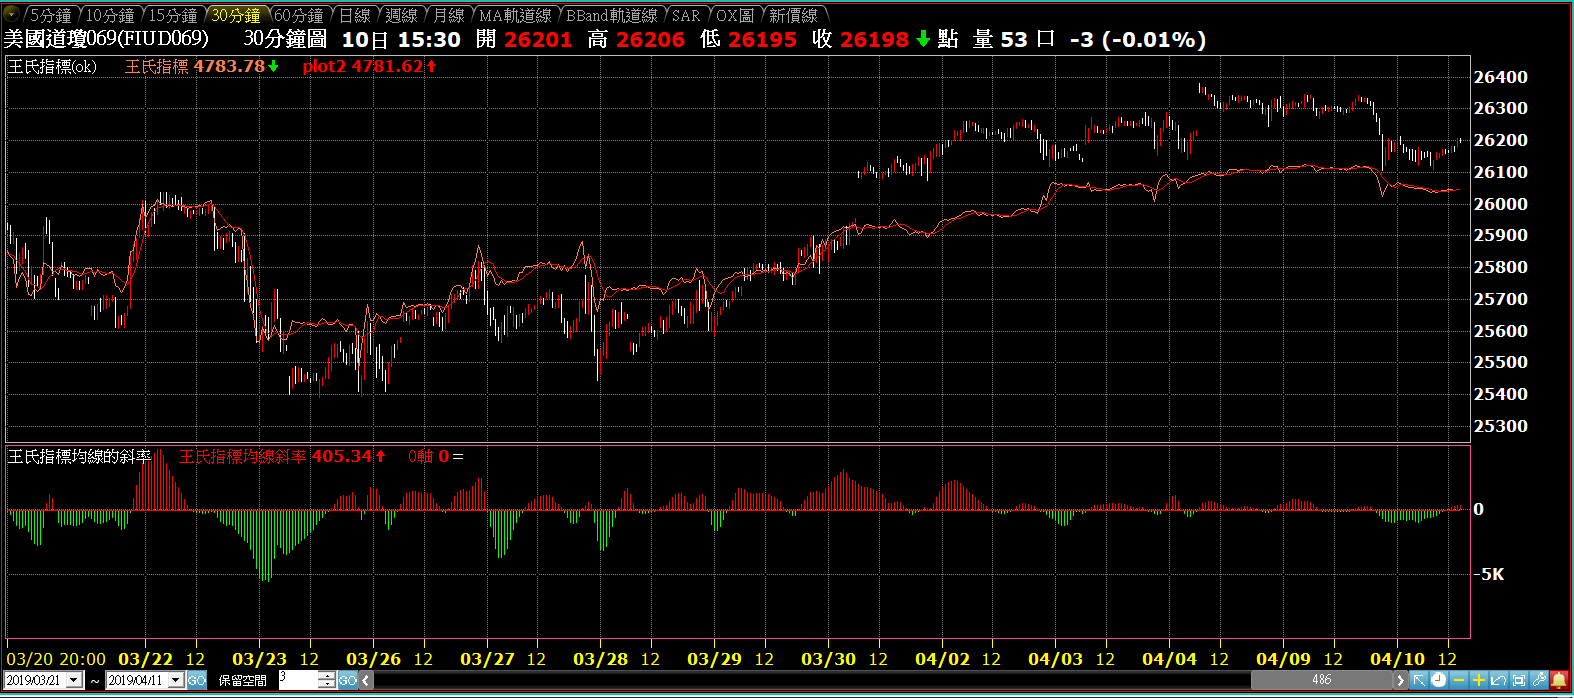This screenshot has width=1574, height=698.
Task: Click the scrollbar thumb showing 486
Action: [x=1321, y=680]
